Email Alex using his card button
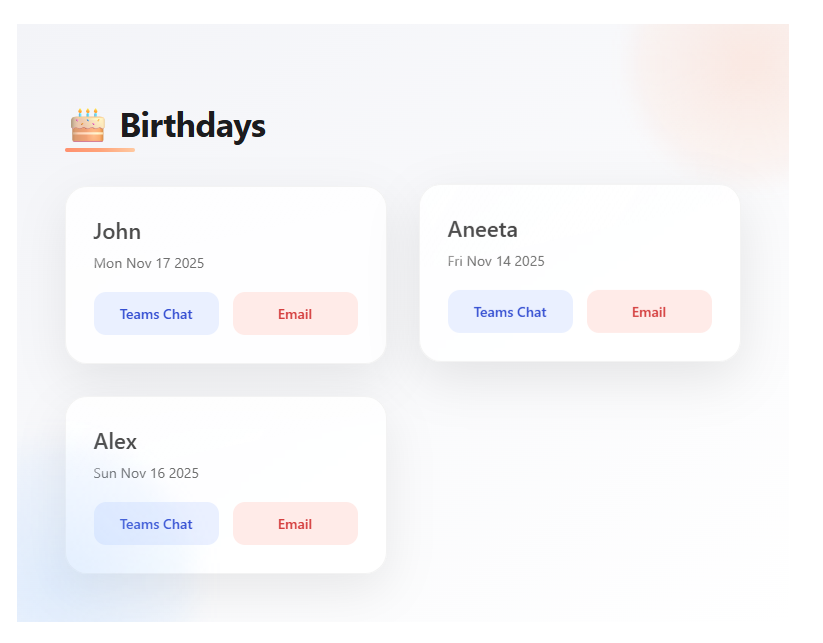This screenshot has height=643, width=823. (x=295, y=524)
